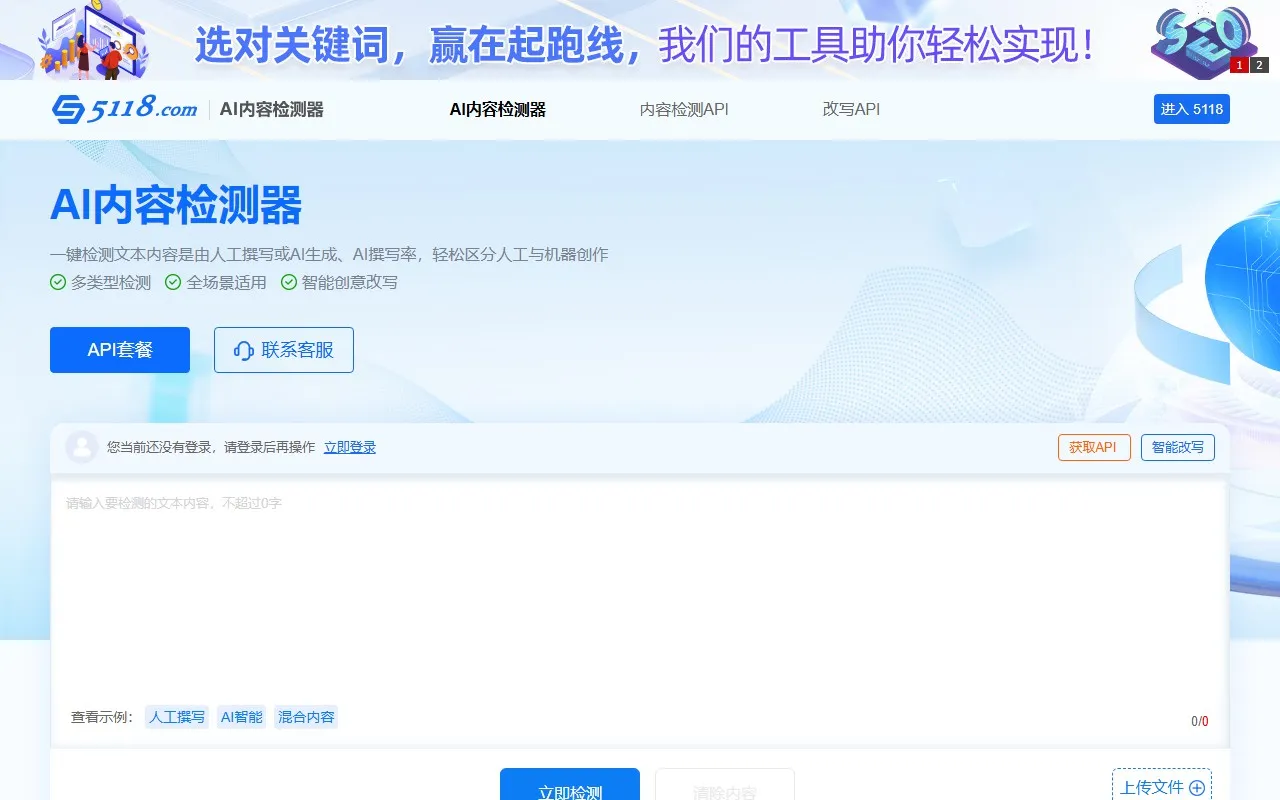This screenshot has width=1280, height=800.
Task: Open the AI内容检测器 nav tab
Action: (497, 110)
